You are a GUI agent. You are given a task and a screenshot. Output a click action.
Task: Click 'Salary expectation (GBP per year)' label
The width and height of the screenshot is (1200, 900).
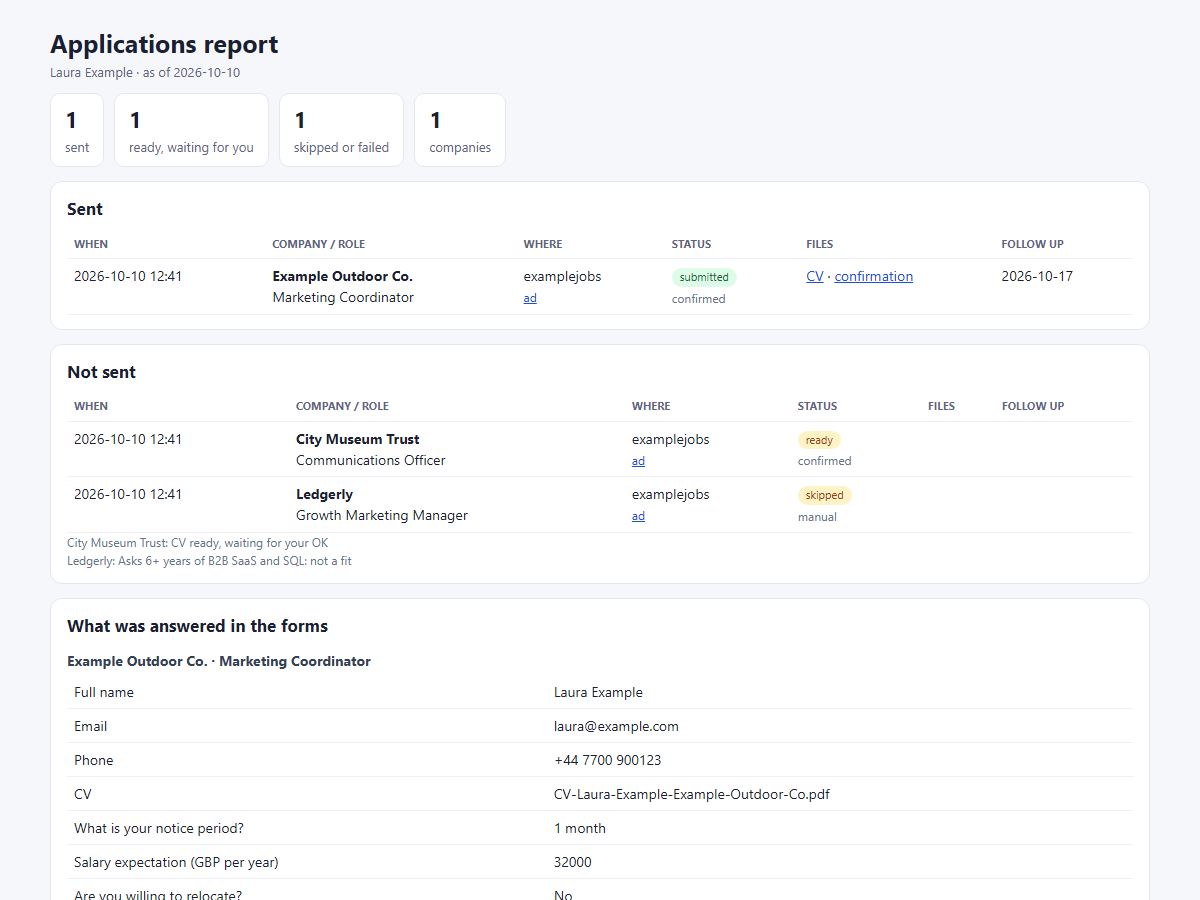[x=176, y=863]
